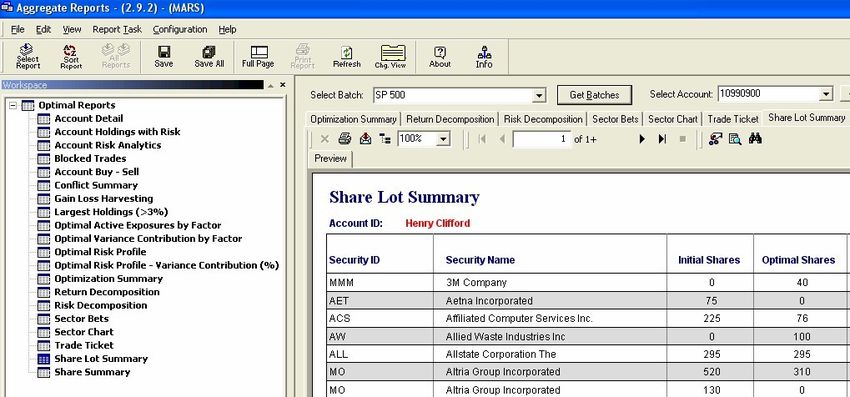Image resolution: width=850 pixels, height=397 pixels.
Task: Save all reports with Save All
Action: click(x=209, y=56)
